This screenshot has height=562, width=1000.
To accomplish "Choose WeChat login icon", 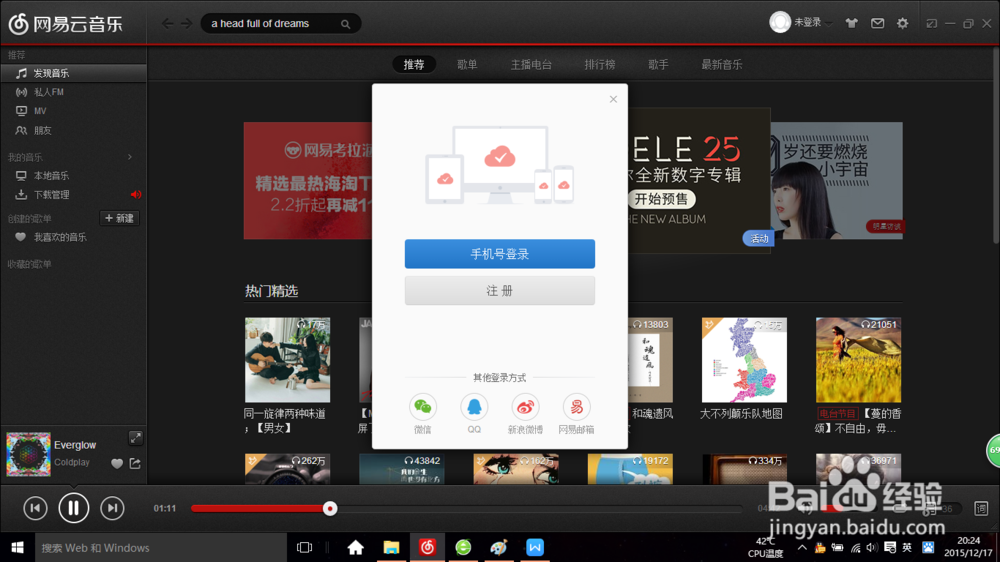I will coord(422,407).
